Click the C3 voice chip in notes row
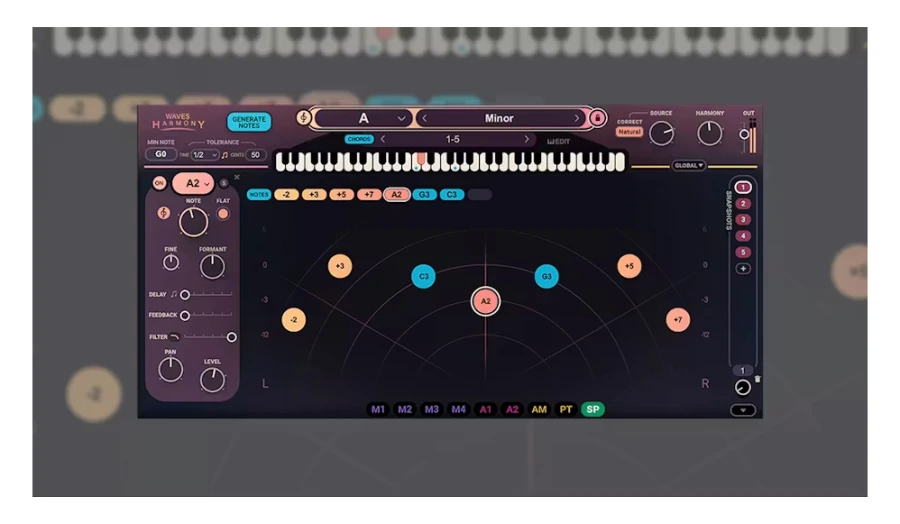This screenshot has width=900, height=524. pos(452,195)
